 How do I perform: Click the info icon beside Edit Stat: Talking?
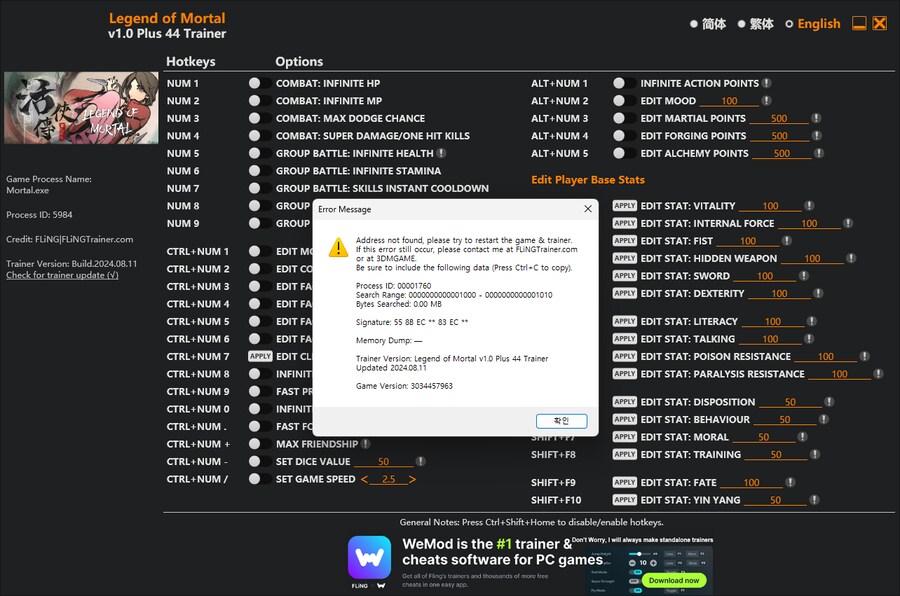(x=809, y=339)
